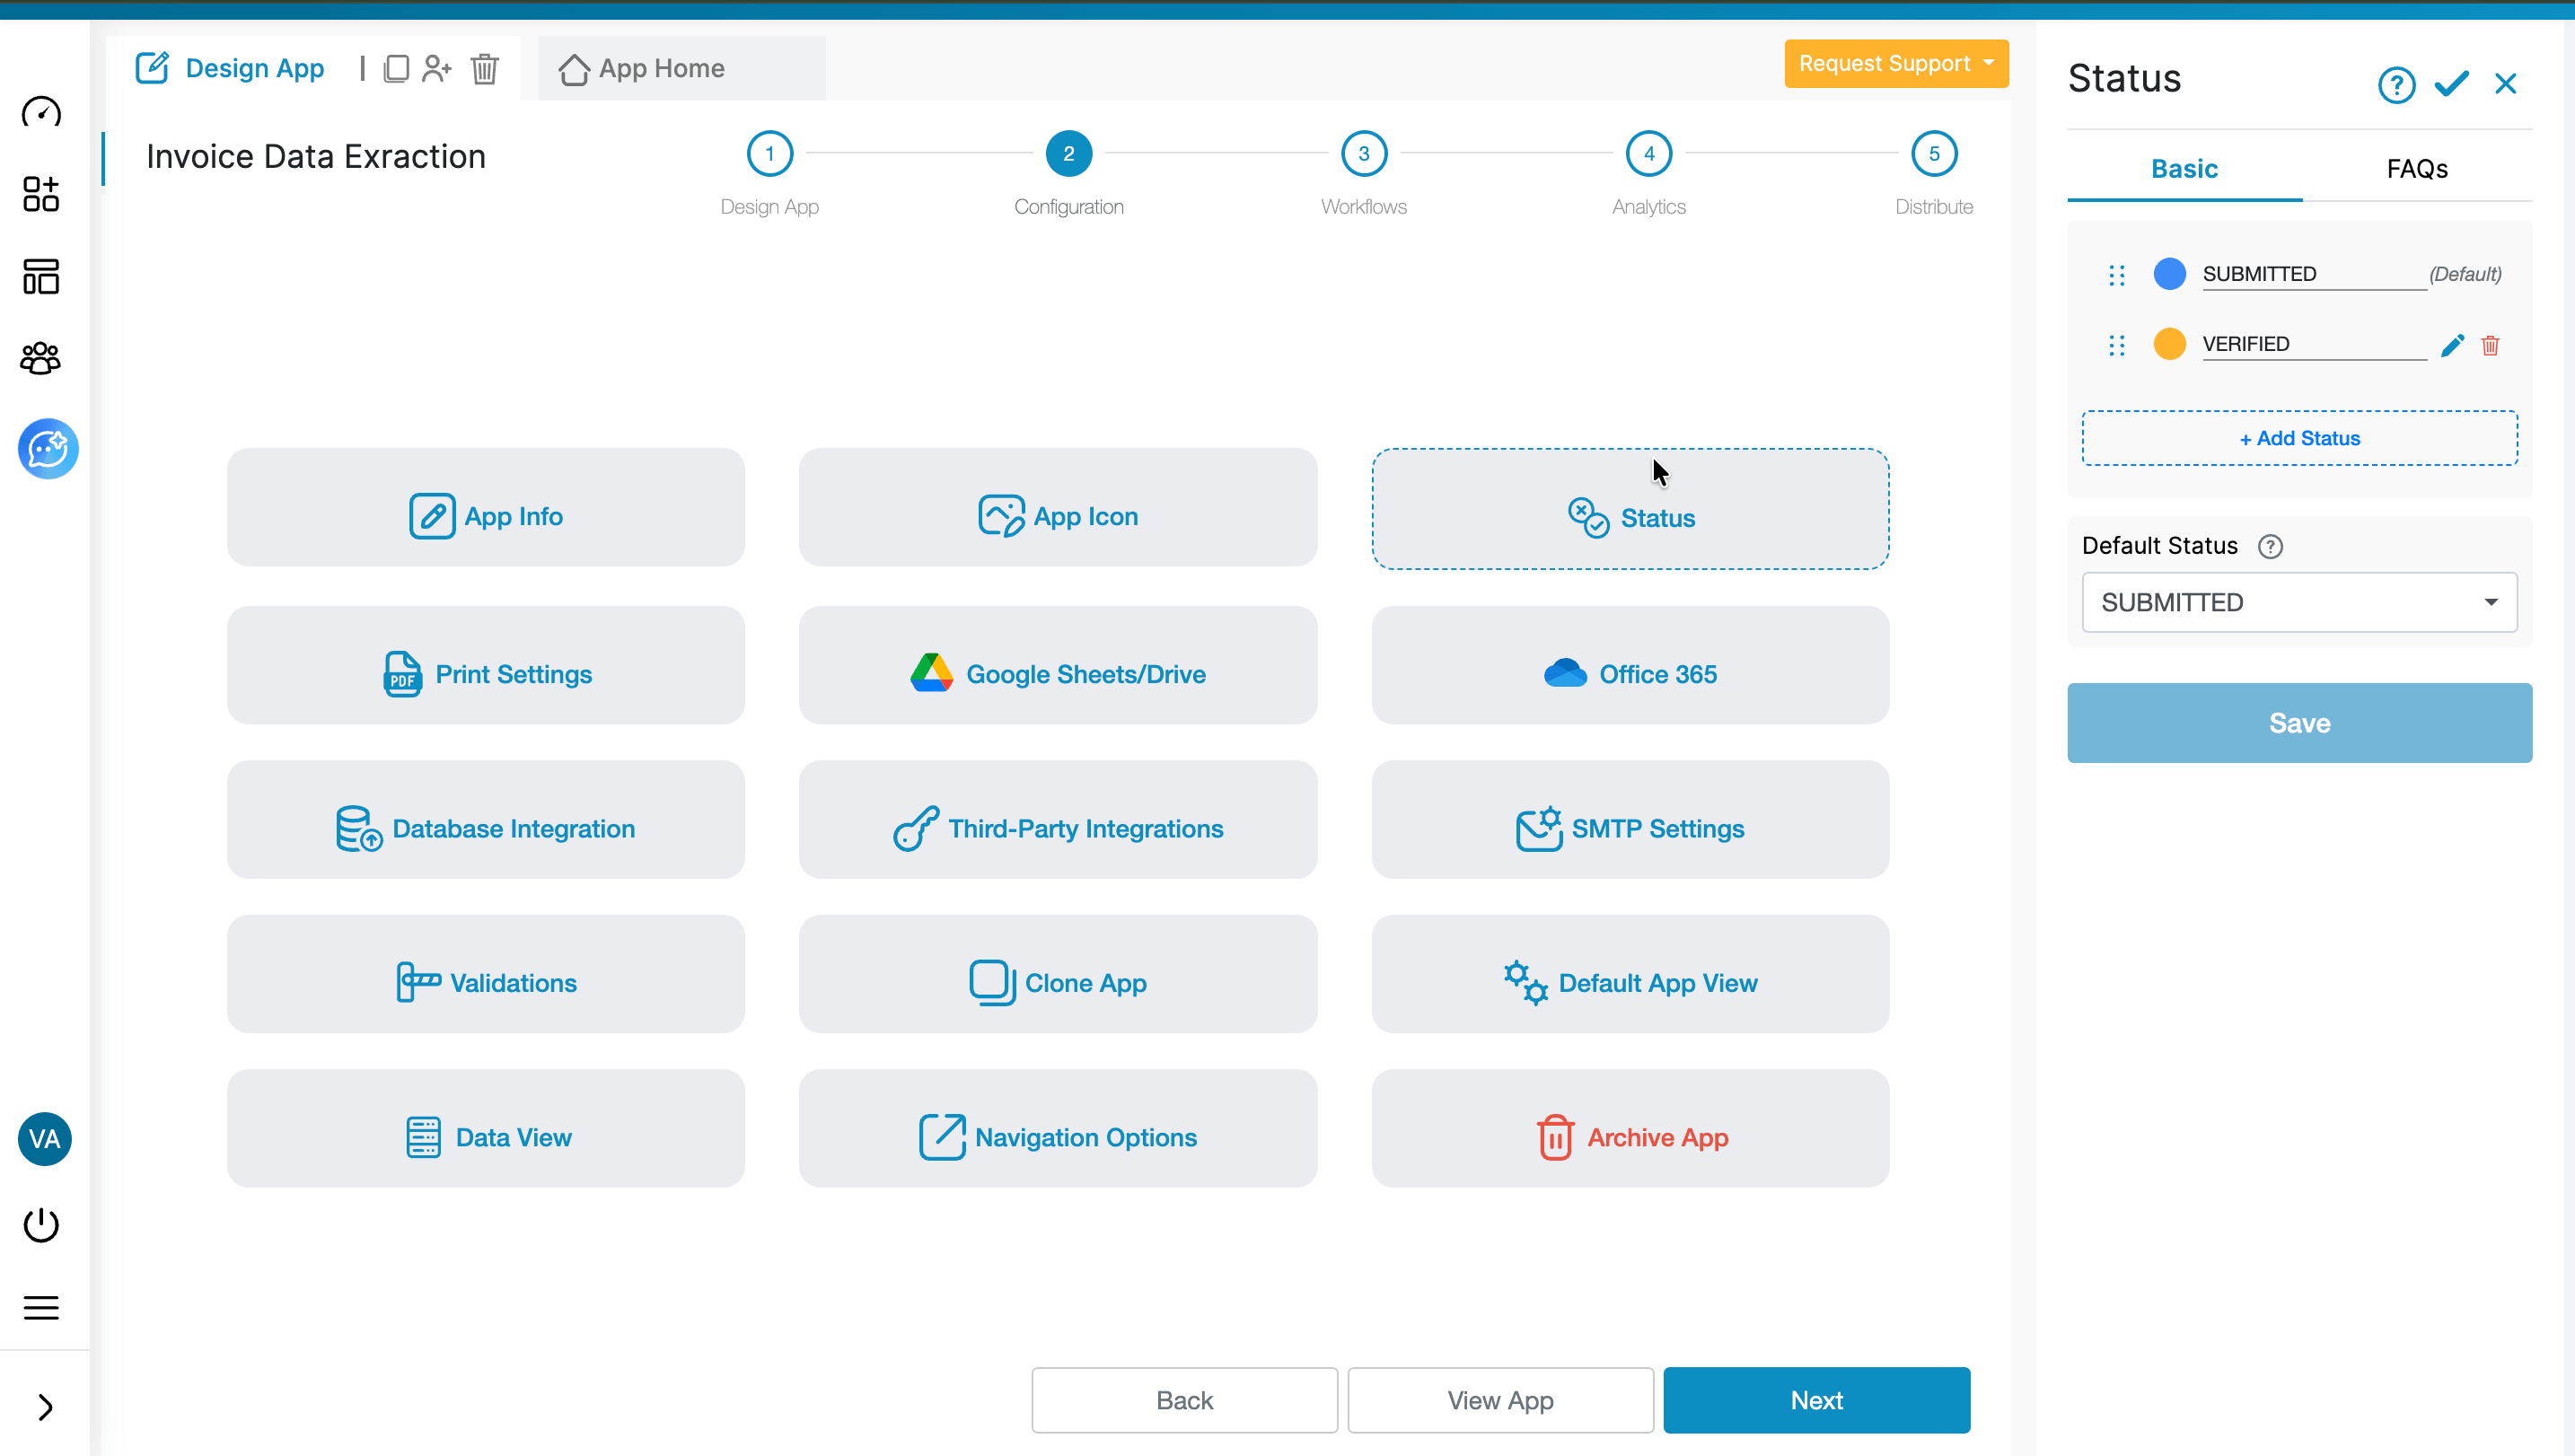The height and width of the screenshot is (1456, 2575).
Task: Click the users group icon in sidebar
Action: pyautogui.click(x=41, y=358)
